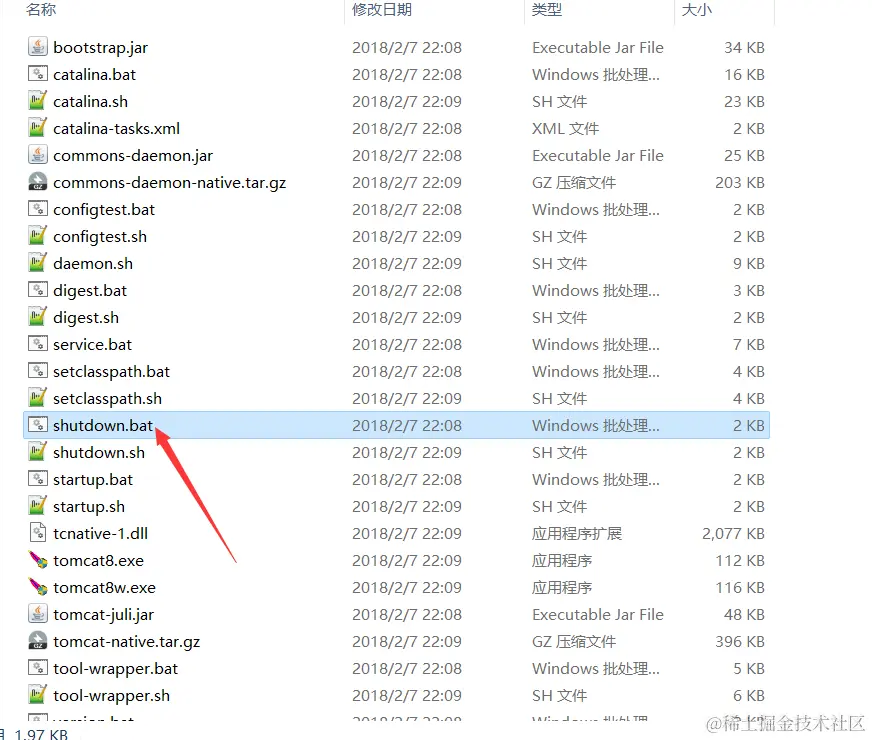This screenshot has height=740, width=872.
Task: Click the daemon.sh file icon
Action: [37, 263]
